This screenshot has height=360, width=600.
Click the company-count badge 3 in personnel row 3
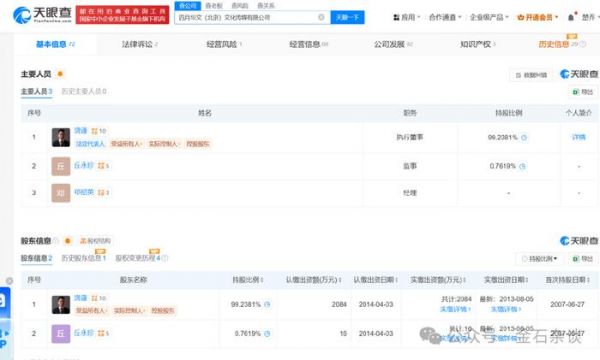[x=104, y=192]
